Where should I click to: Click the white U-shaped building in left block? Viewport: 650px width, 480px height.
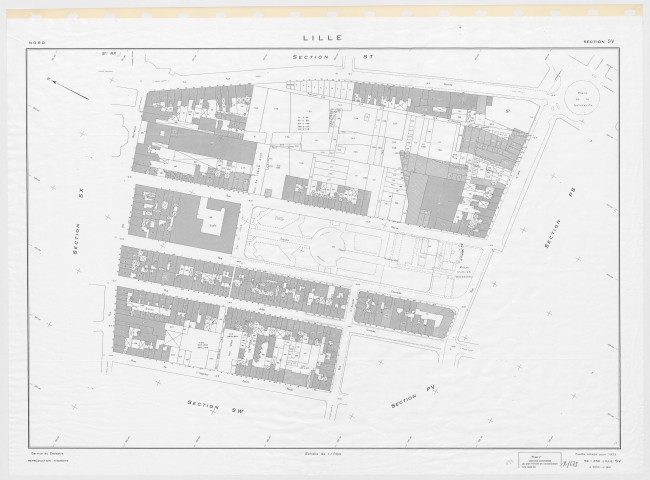coord(213,216)
